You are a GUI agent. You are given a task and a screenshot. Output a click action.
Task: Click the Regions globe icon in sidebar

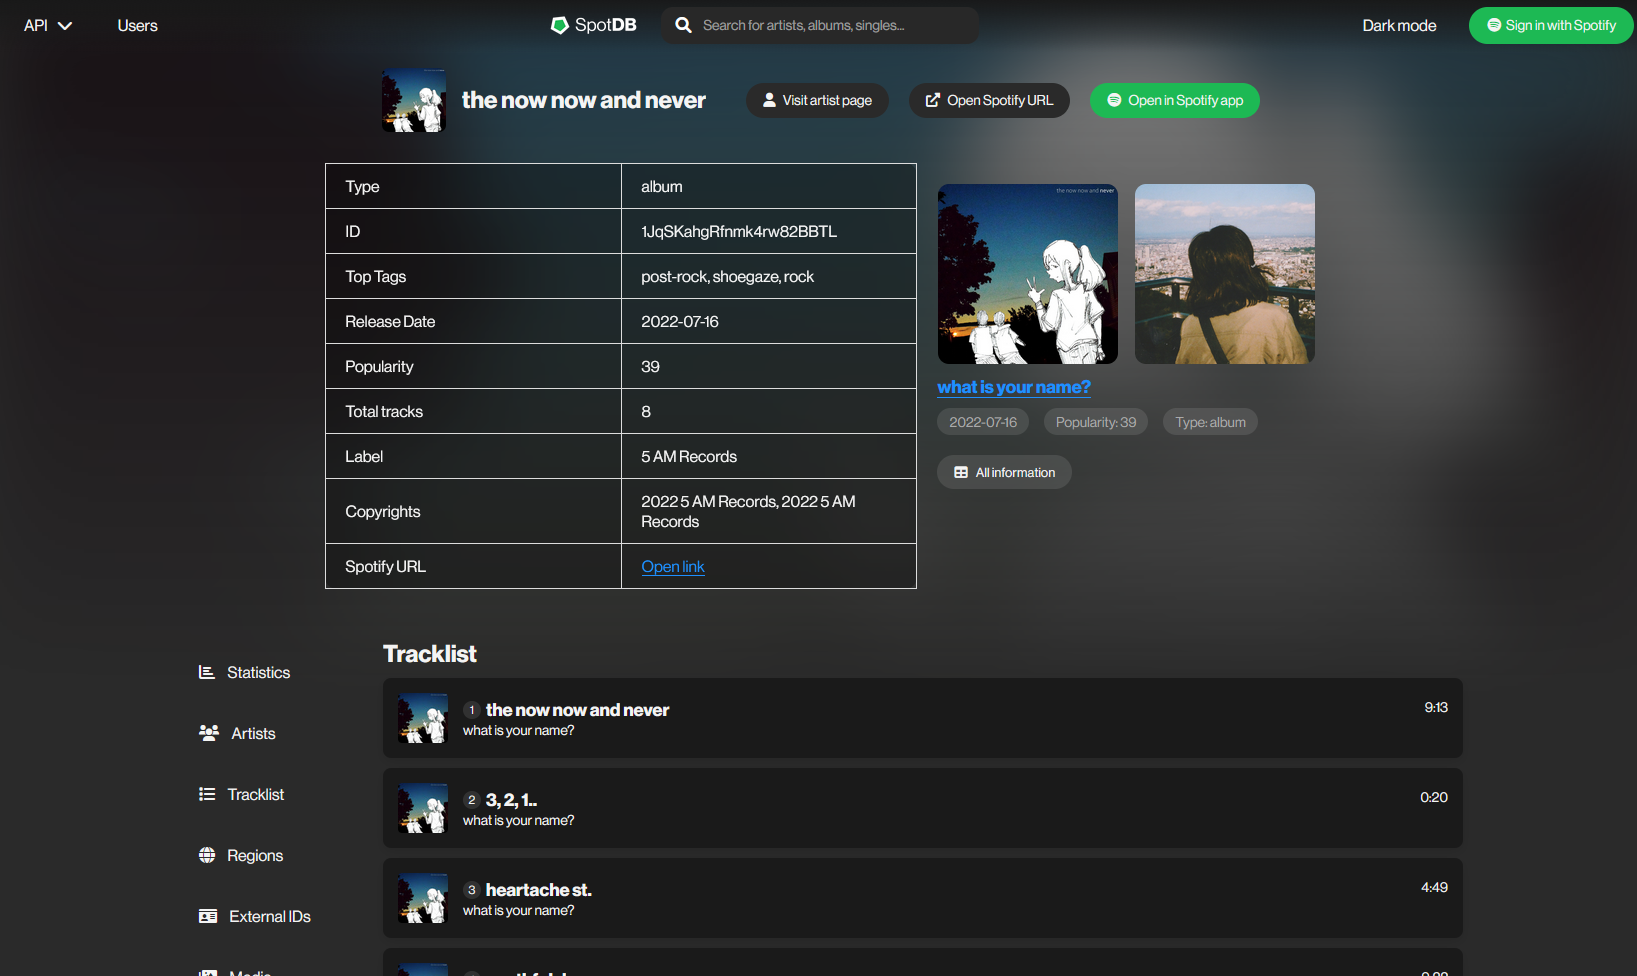(207, 855)
